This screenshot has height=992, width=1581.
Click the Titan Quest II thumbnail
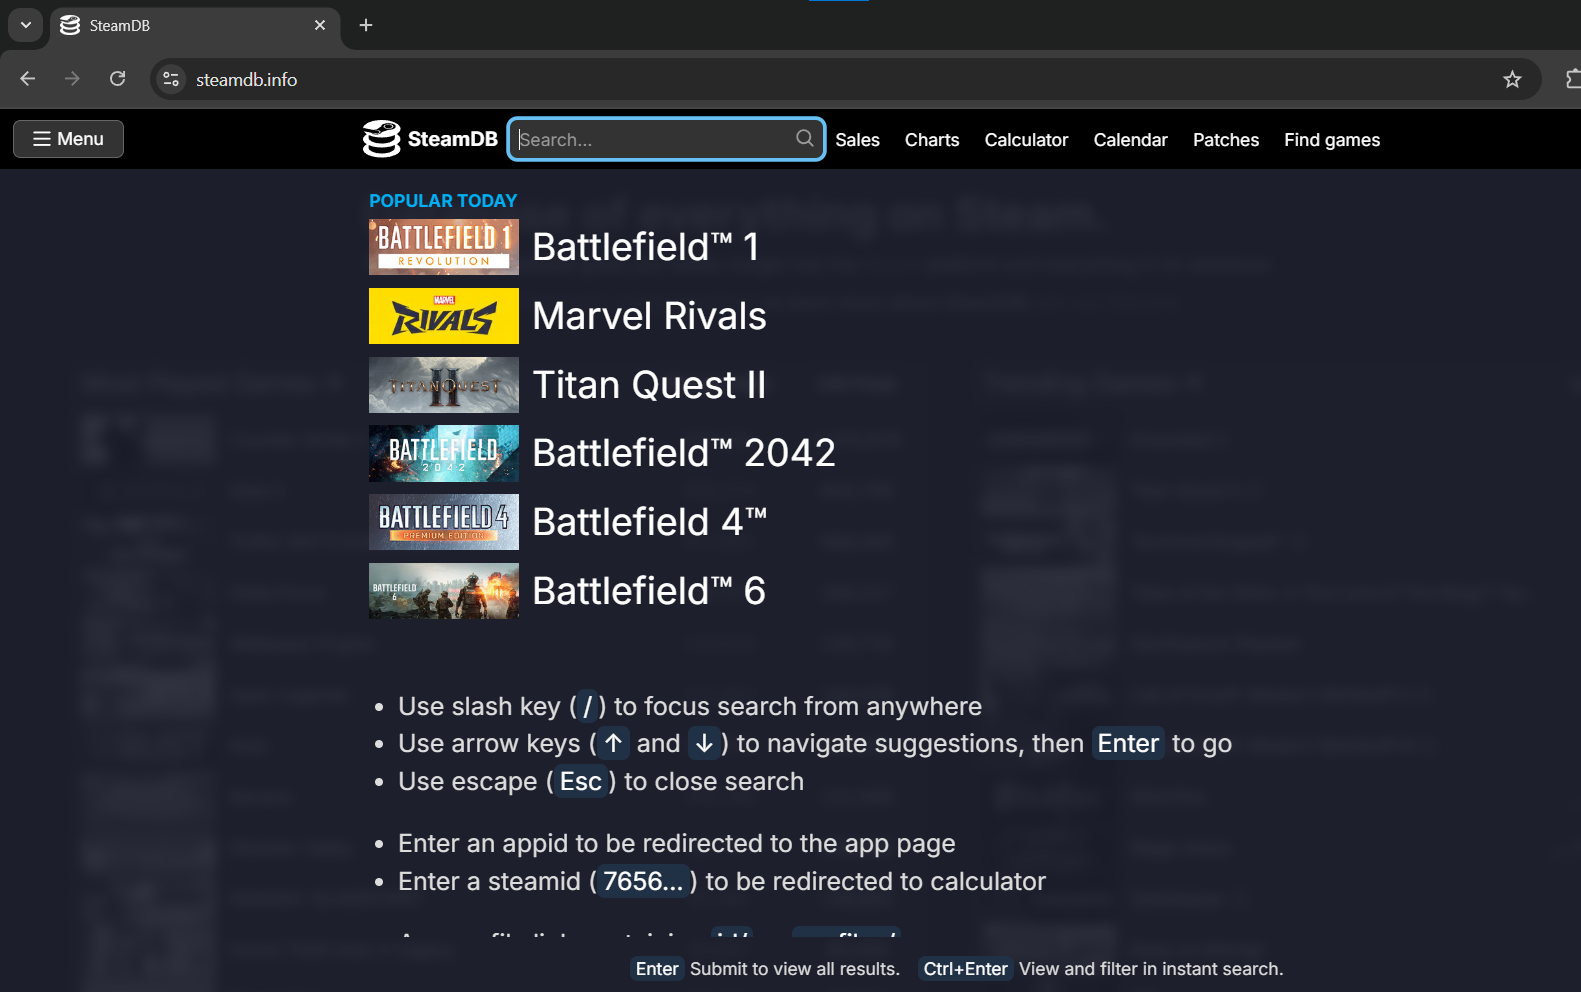(444, 385)
